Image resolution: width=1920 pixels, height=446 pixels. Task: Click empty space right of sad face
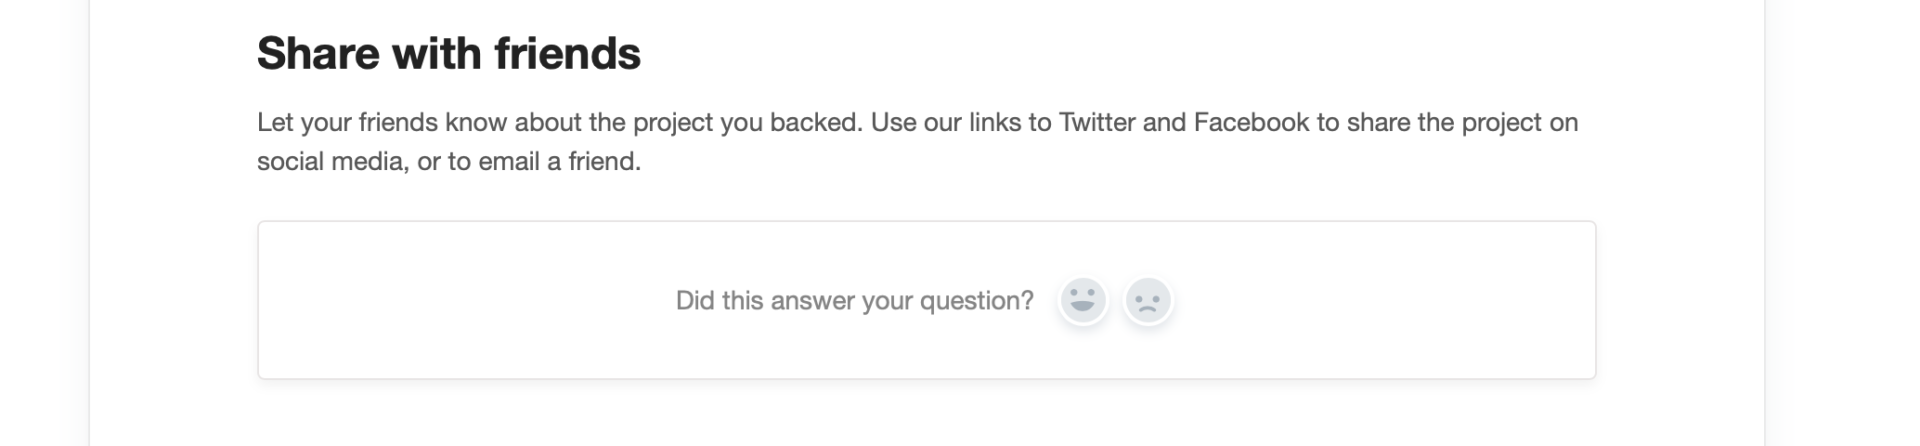[x=1380, y=300]
